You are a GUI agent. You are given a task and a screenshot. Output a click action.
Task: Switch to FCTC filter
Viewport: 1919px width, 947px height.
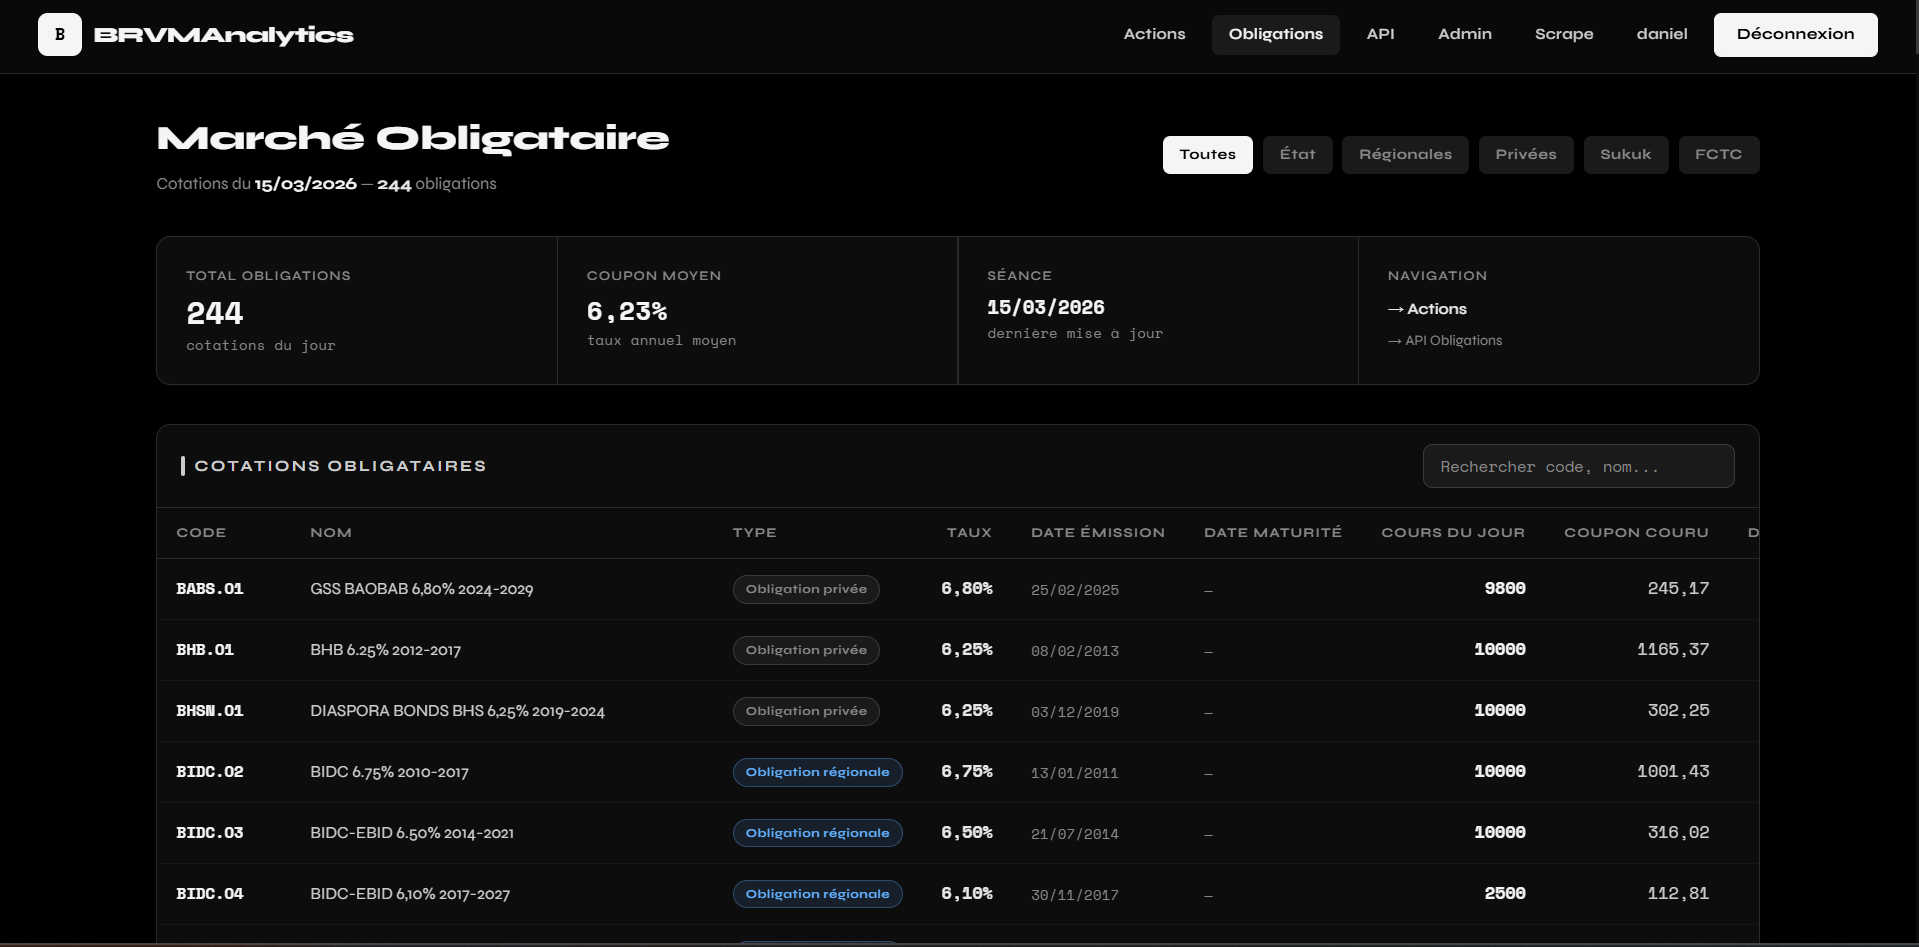point(1718,155)
